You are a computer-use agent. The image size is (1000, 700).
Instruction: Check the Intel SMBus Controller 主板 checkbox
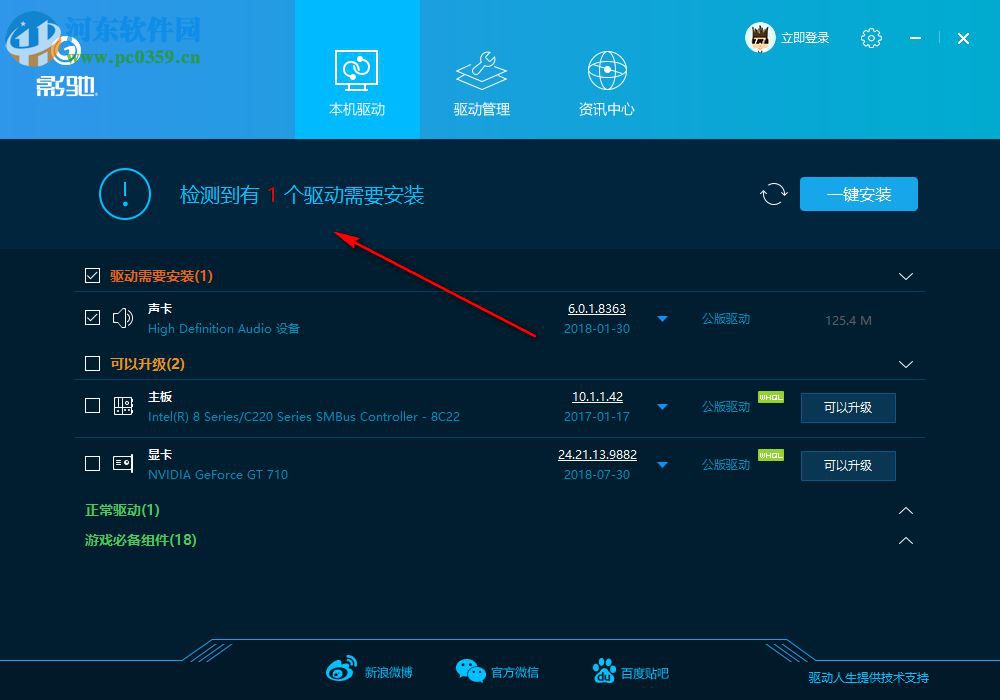point(92,406)
